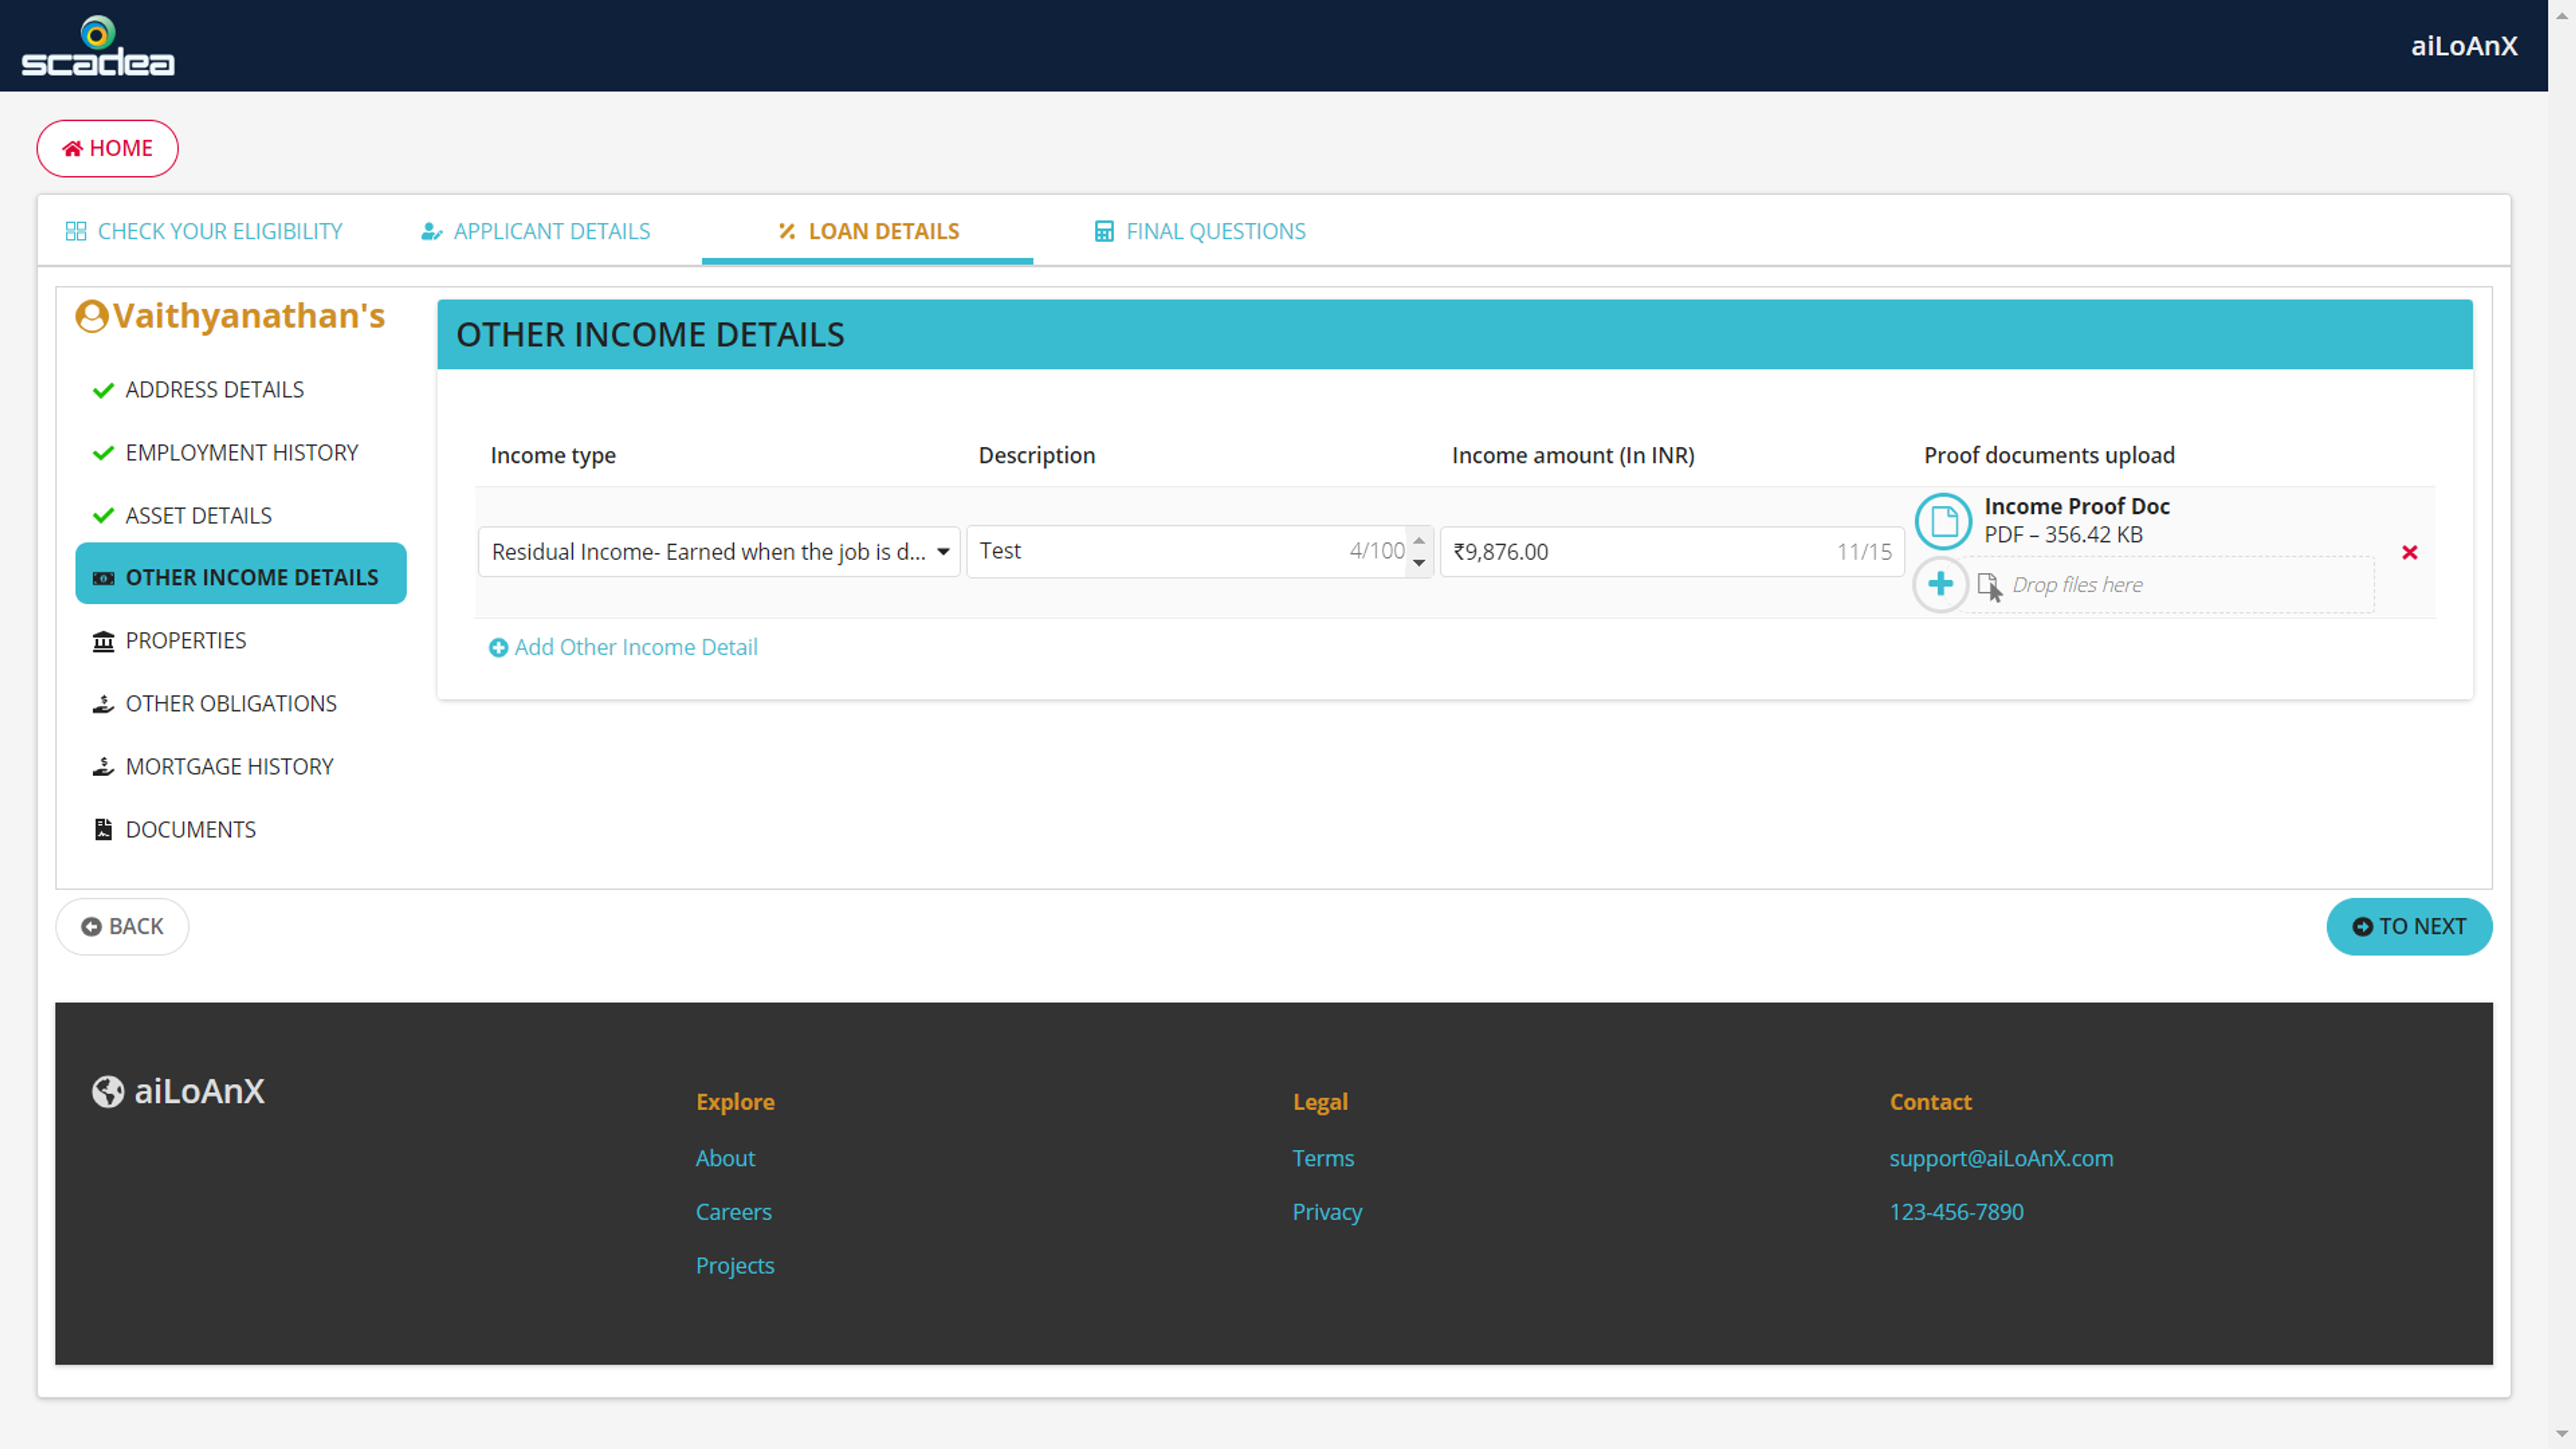
Task: Open the Terms link
Action: (x=1323, y=1158)
